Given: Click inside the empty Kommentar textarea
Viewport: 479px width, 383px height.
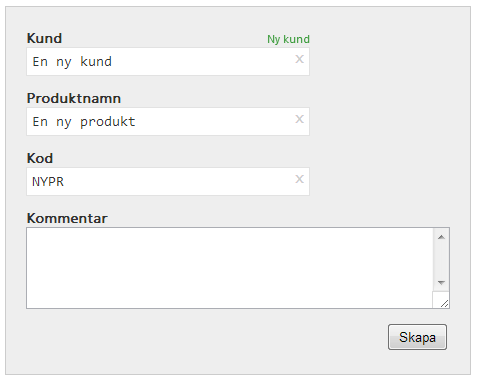Looking at the screenshot, I should (230, 268).
